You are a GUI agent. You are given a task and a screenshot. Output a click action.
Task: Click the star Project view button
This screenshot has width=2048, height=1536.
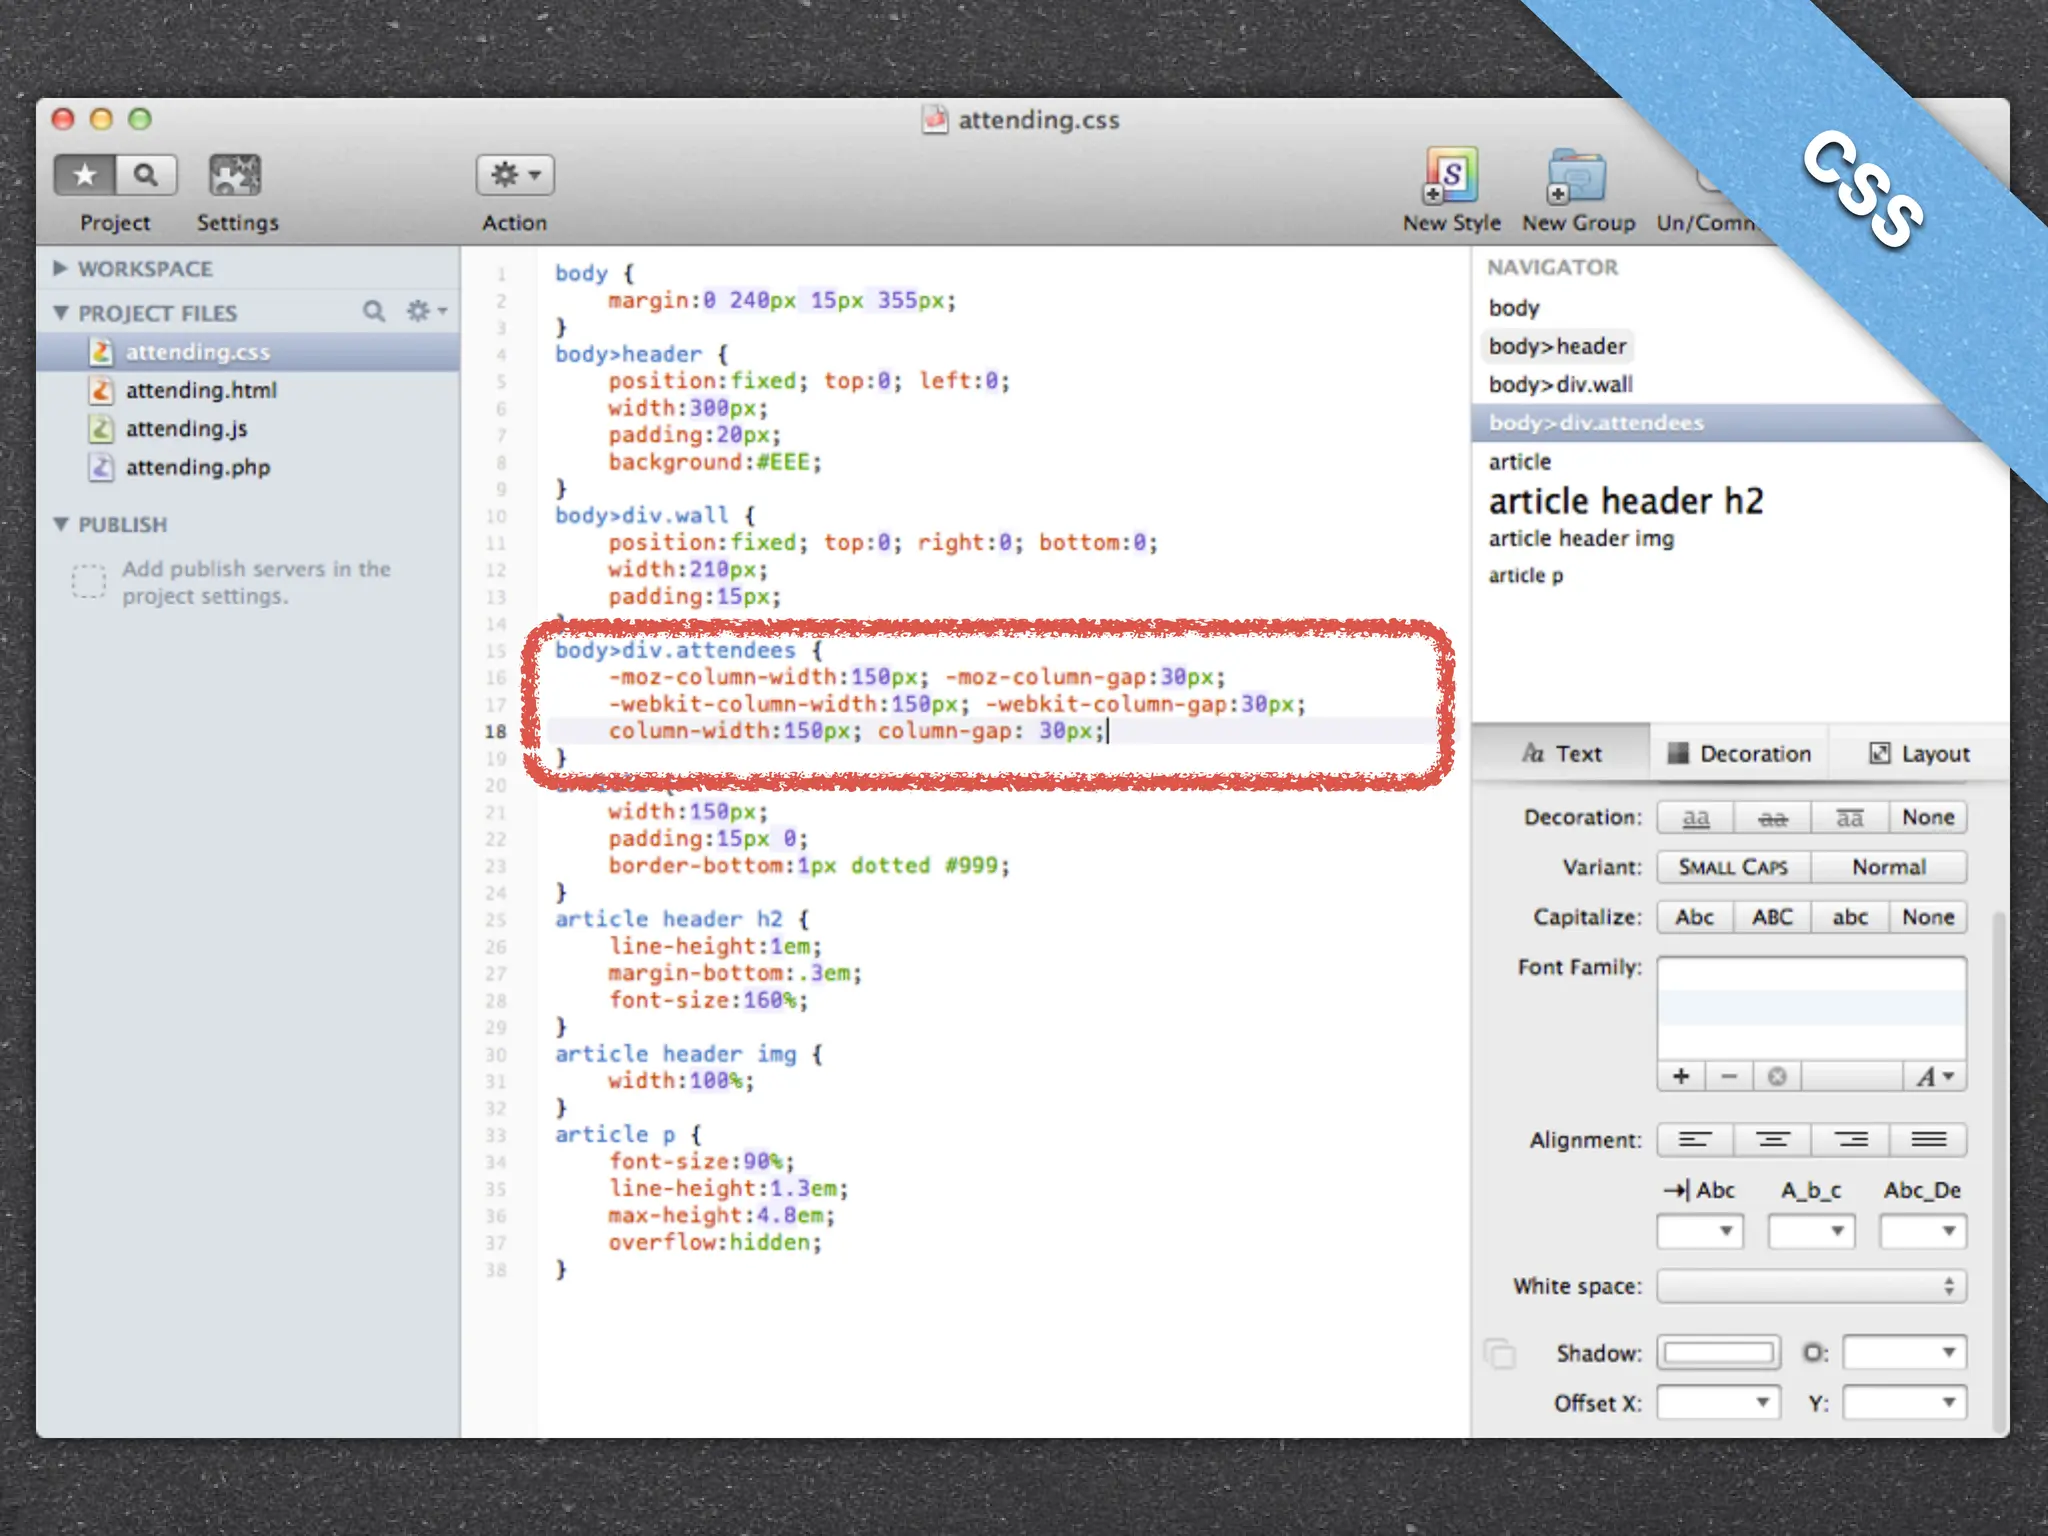86,175
